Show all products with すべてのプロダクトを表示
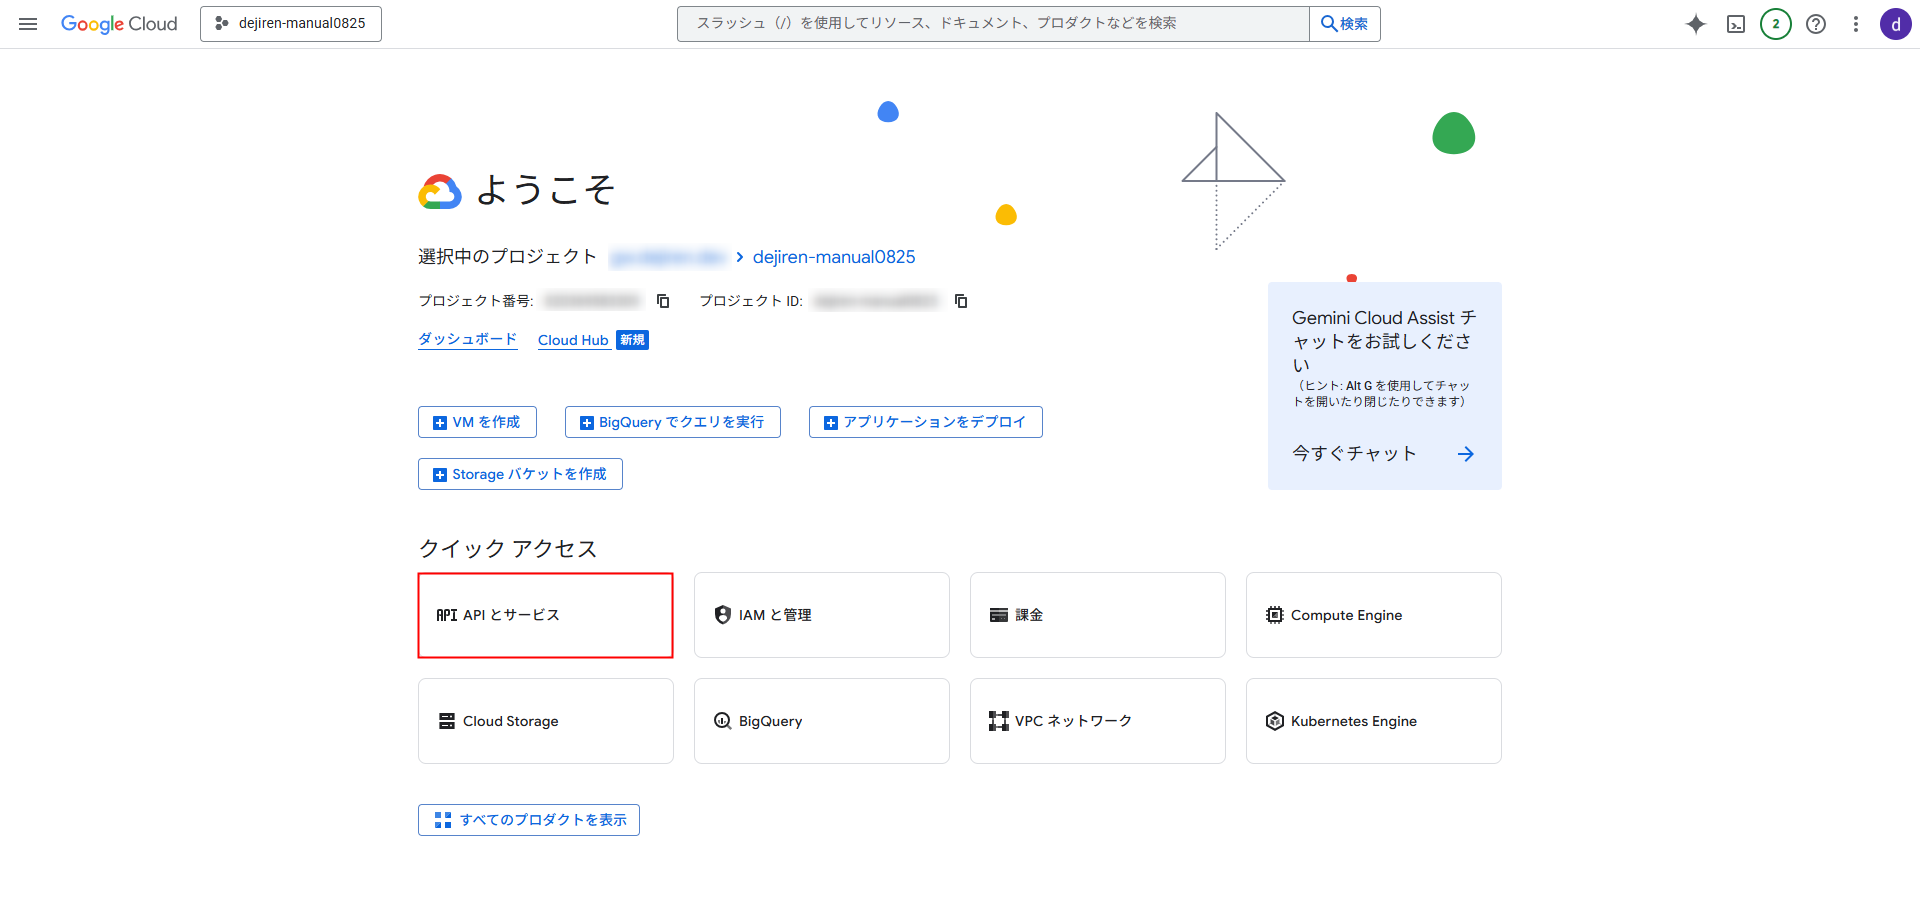This screenshot has width=1920, height=911. click(x=529, y=820)
